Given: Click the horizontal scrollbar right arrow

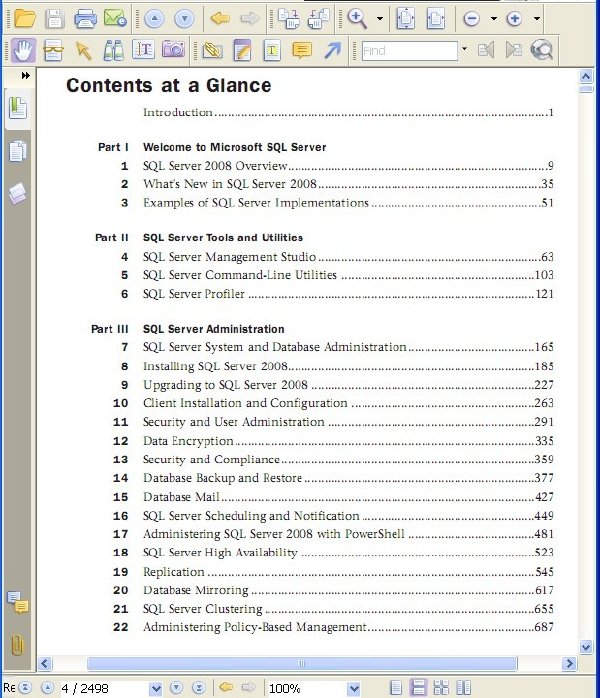Looking at the screenshot, I should 569,664.
